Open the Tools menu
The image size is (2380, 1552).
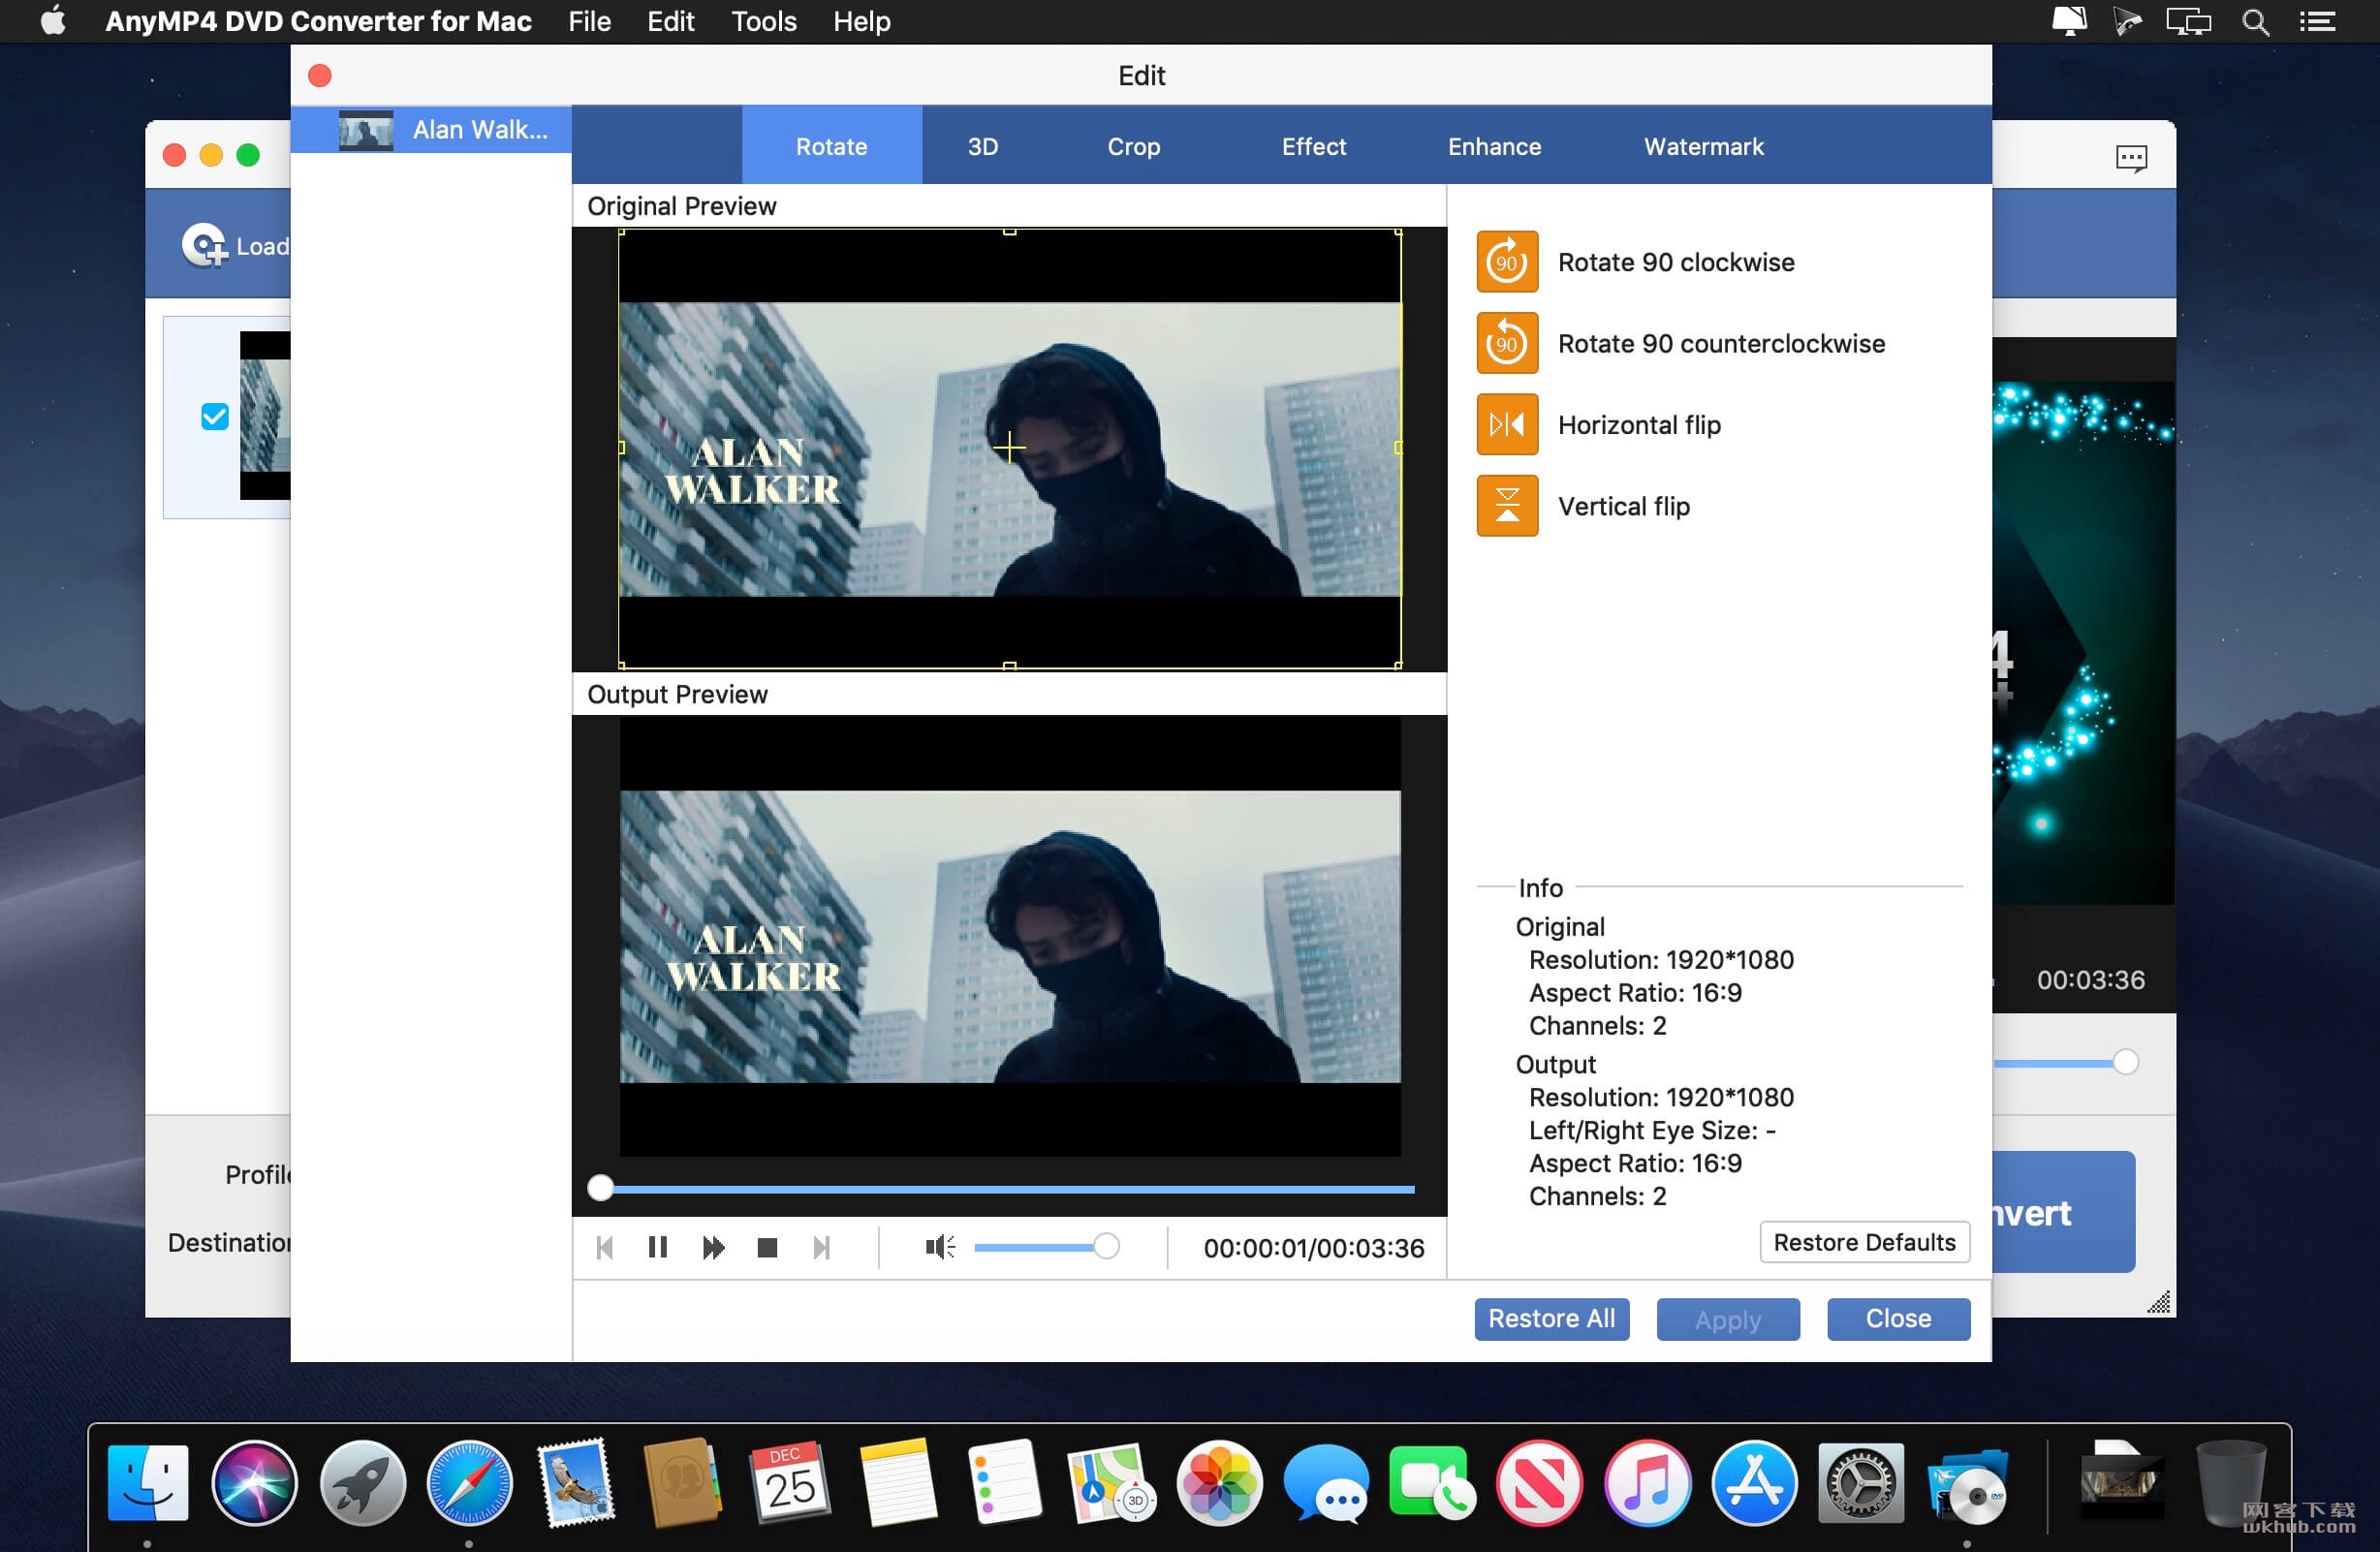[763, 21]
